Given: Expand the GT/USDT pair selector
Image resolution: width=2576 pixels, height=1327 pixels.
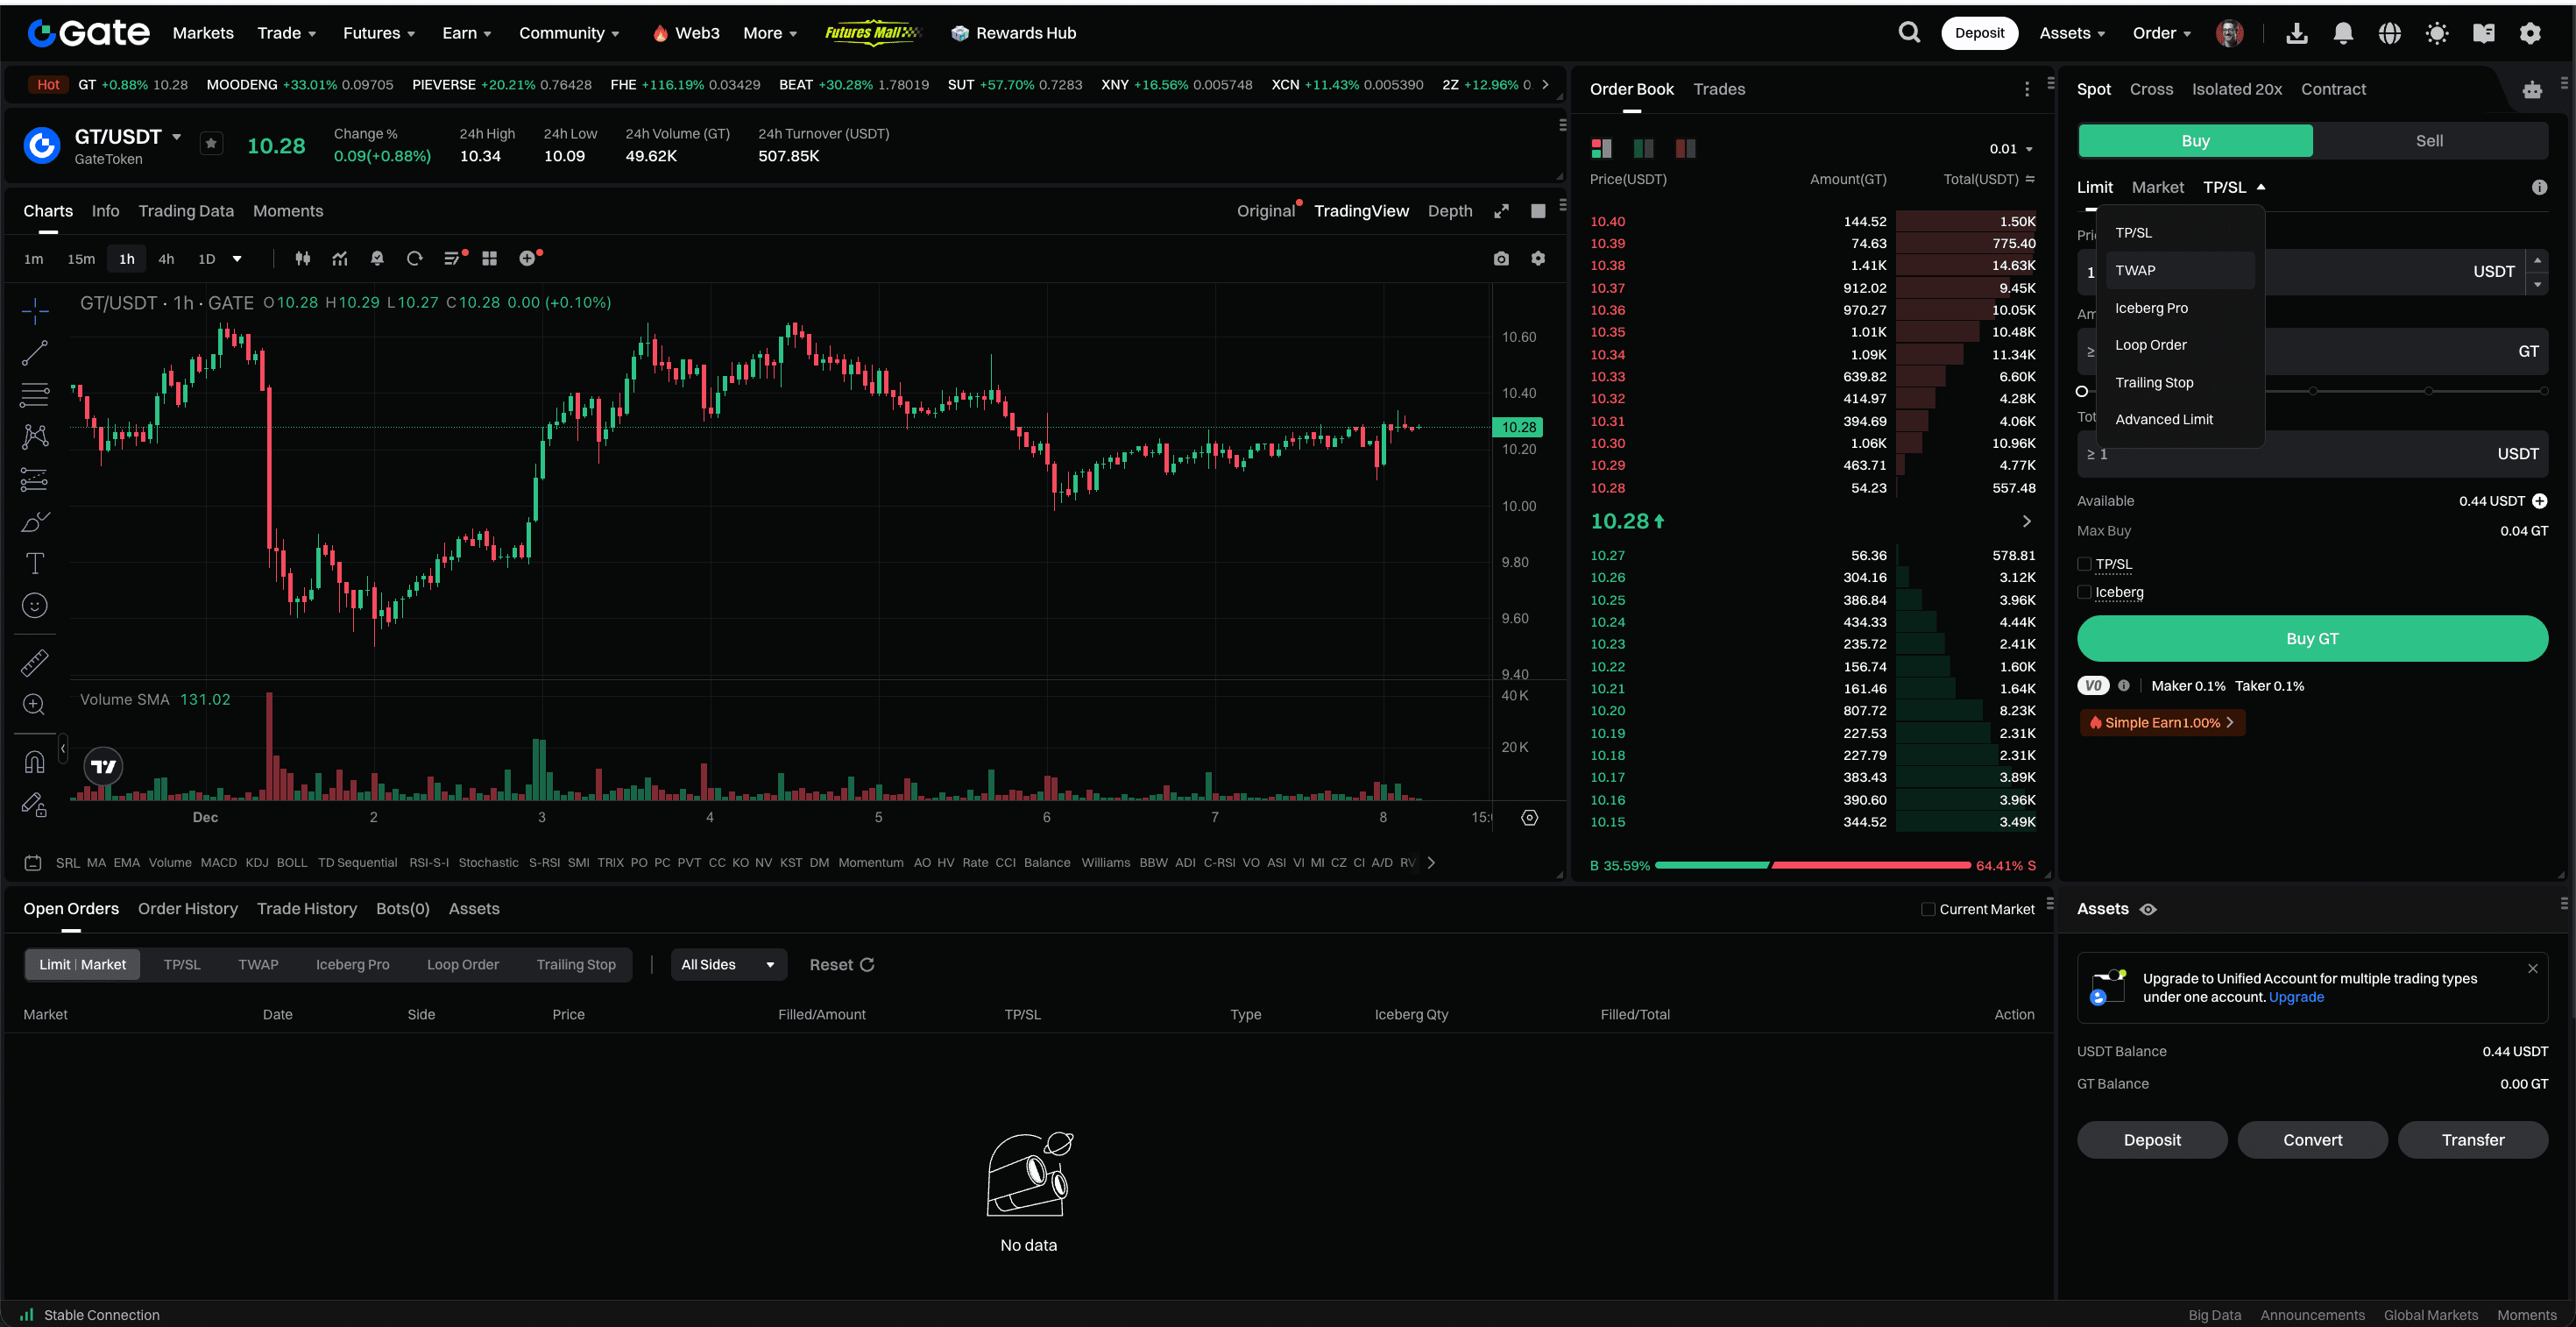Looking at the screenshot, I should [177, 137].
